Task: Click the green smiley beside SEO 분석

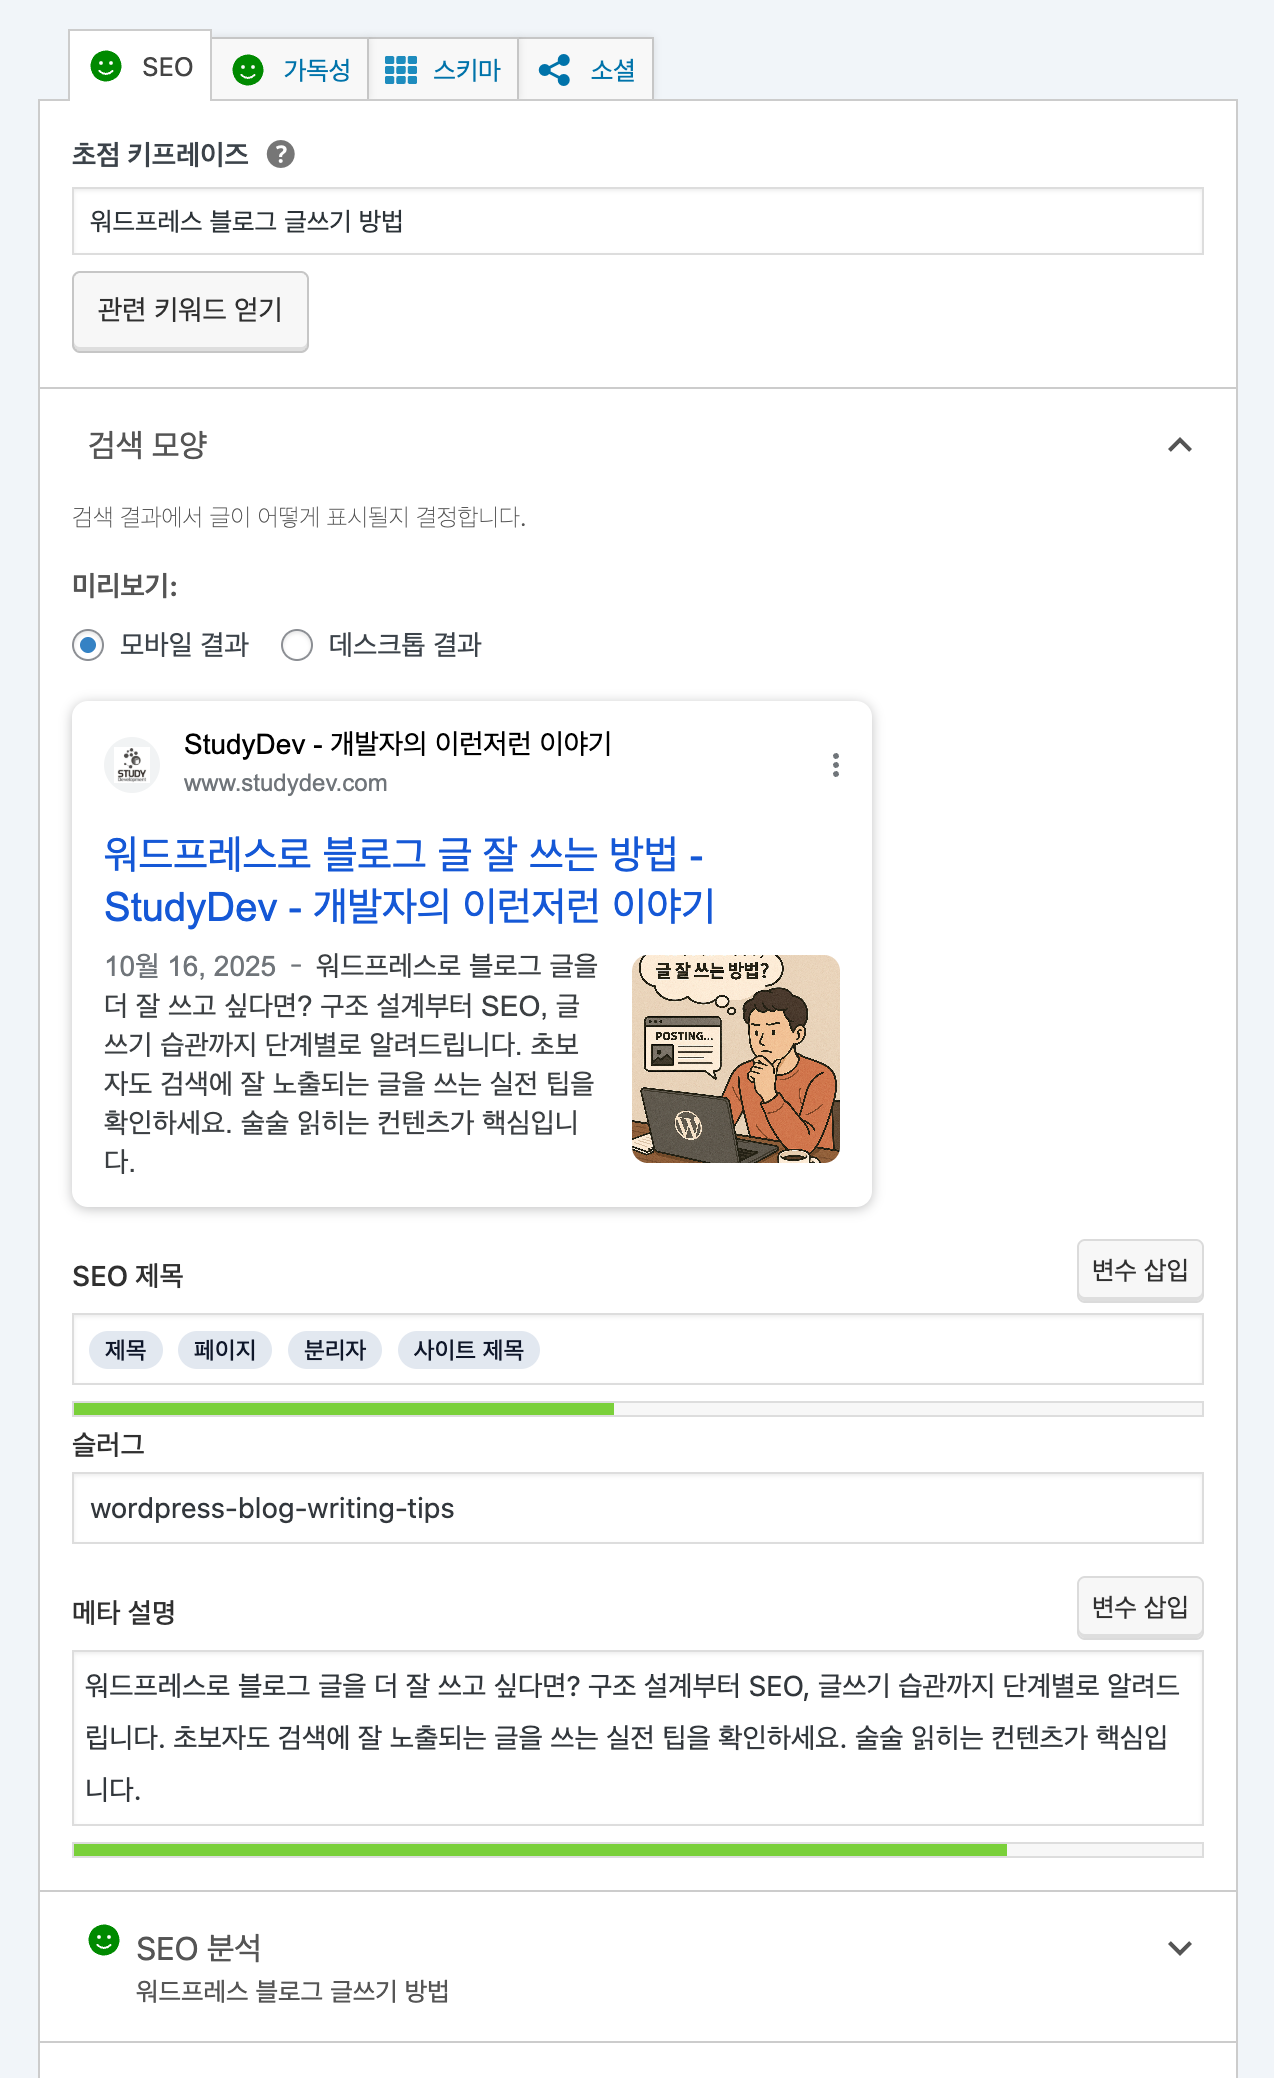Action: [104, 1941]
